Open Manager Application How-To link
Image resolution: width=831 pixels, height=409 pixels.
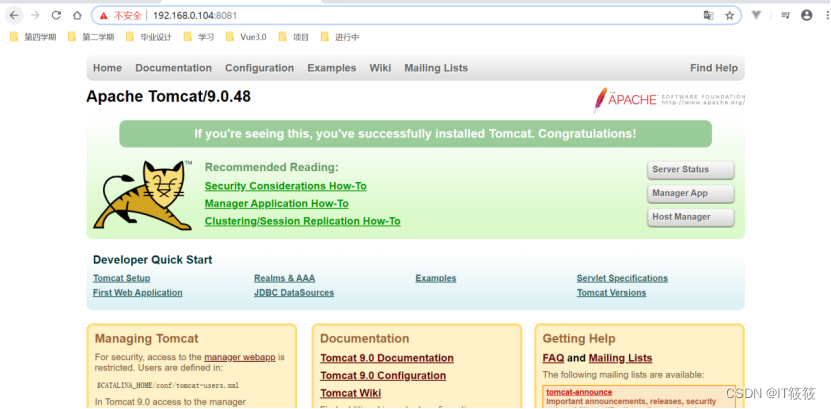point(277,203)
